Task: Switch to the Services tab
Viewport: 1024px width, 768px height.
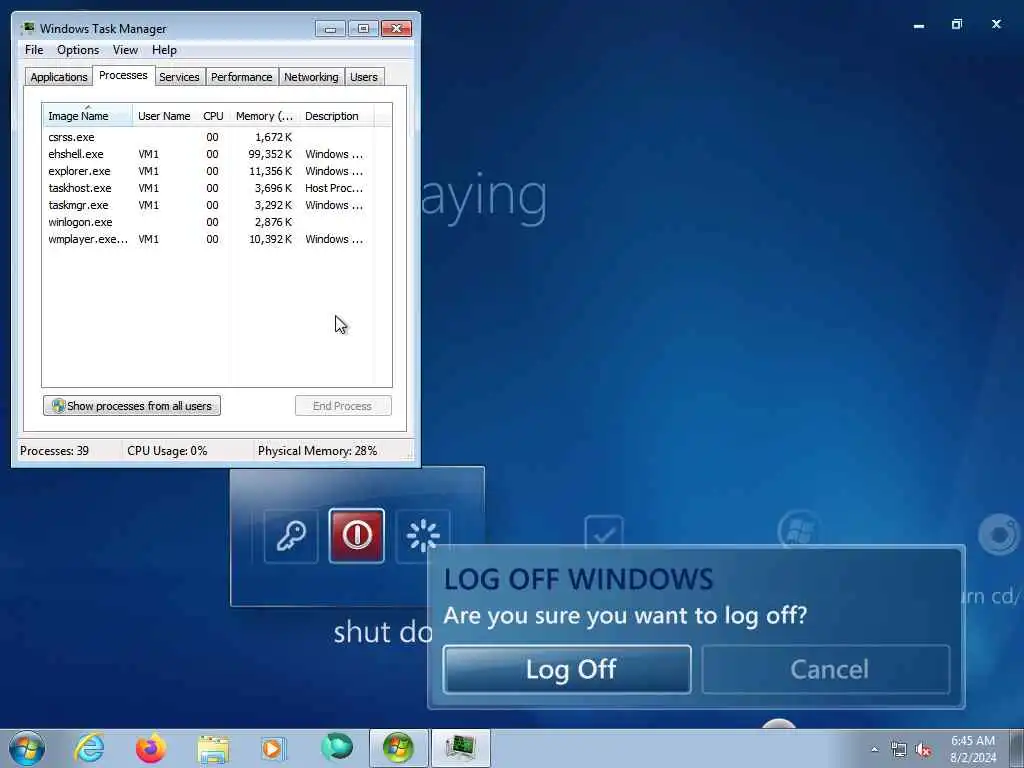Action: pos(180,77)
